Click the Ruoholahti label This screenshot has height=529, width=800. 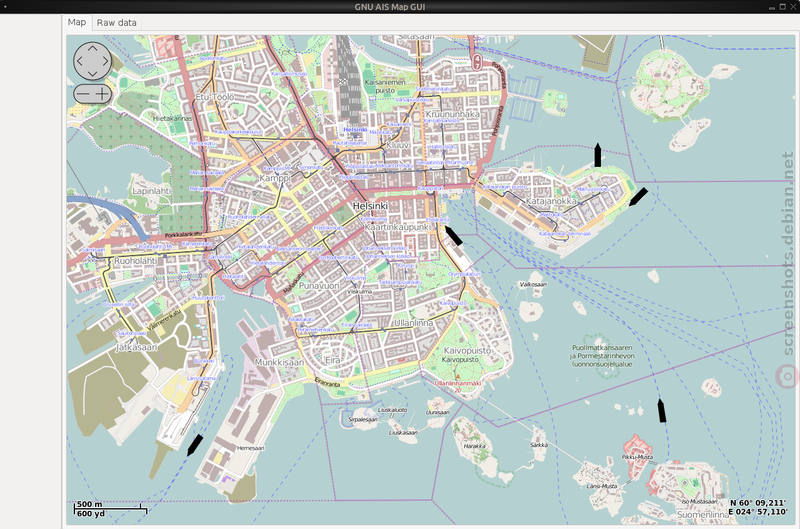pyautogui.click(x=136, y=261)
